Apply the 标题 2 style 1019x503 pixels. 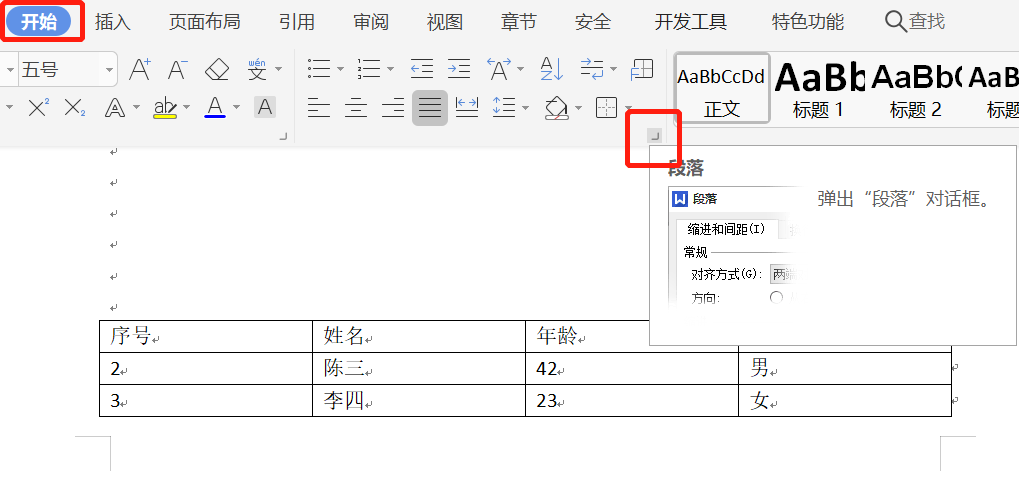(x=916, y=88)
